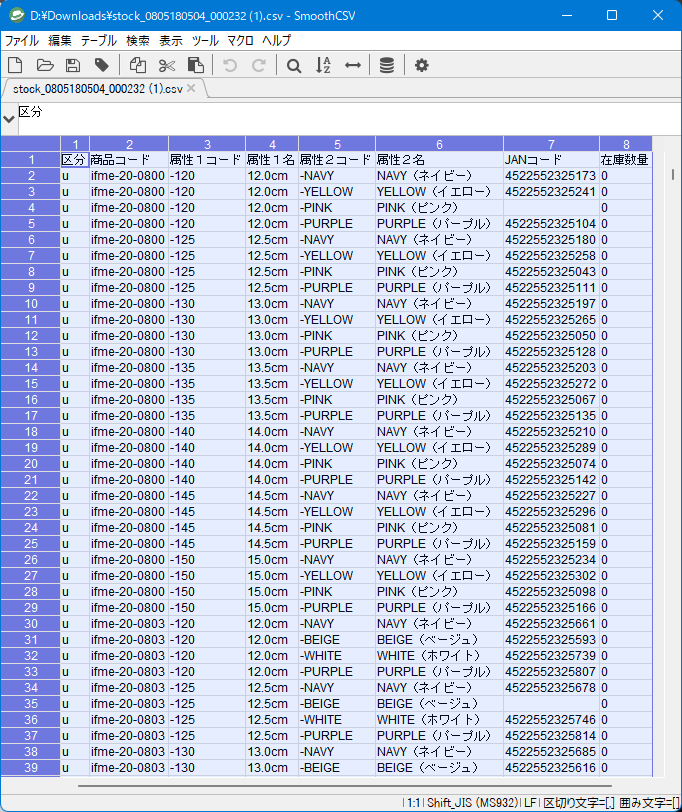The width and height of the screenshot is (682, 812).
Task: Open settings with the gear icon
Action: [422, 66]
